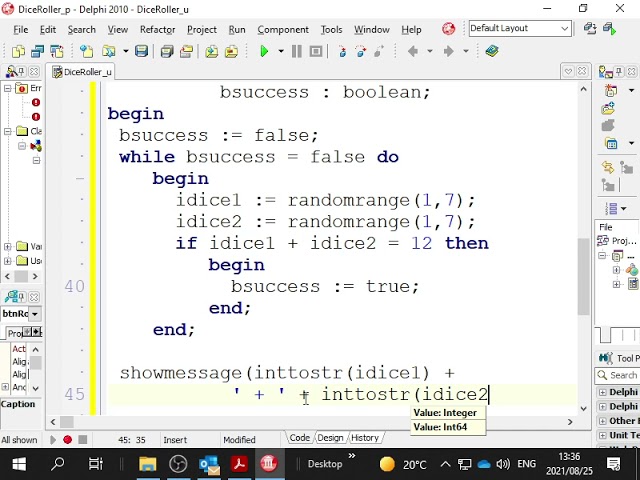The width and height of the screenshot is (640, 480).
Task: Open the Project menu
Action: (x=202, y=29)
